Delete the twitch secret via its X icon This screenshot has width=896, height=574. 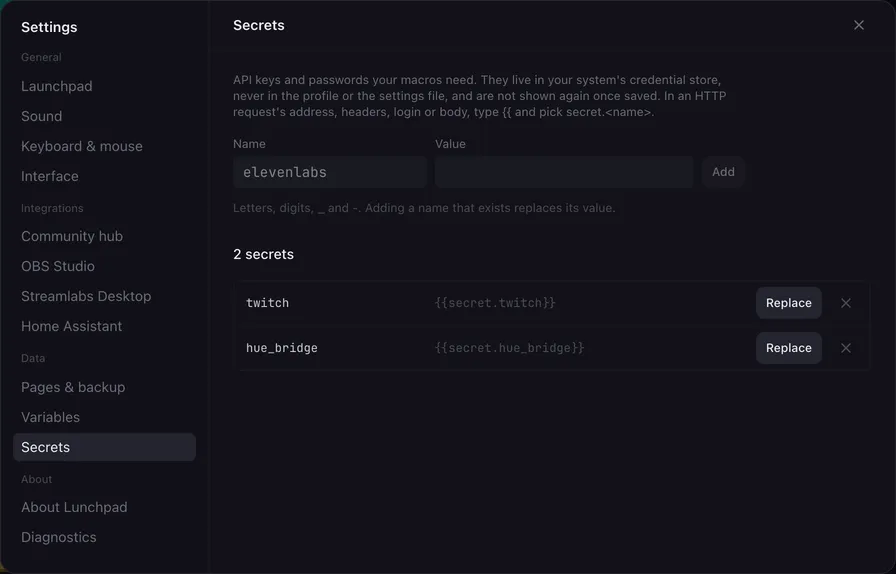click(x=846, y=303)
